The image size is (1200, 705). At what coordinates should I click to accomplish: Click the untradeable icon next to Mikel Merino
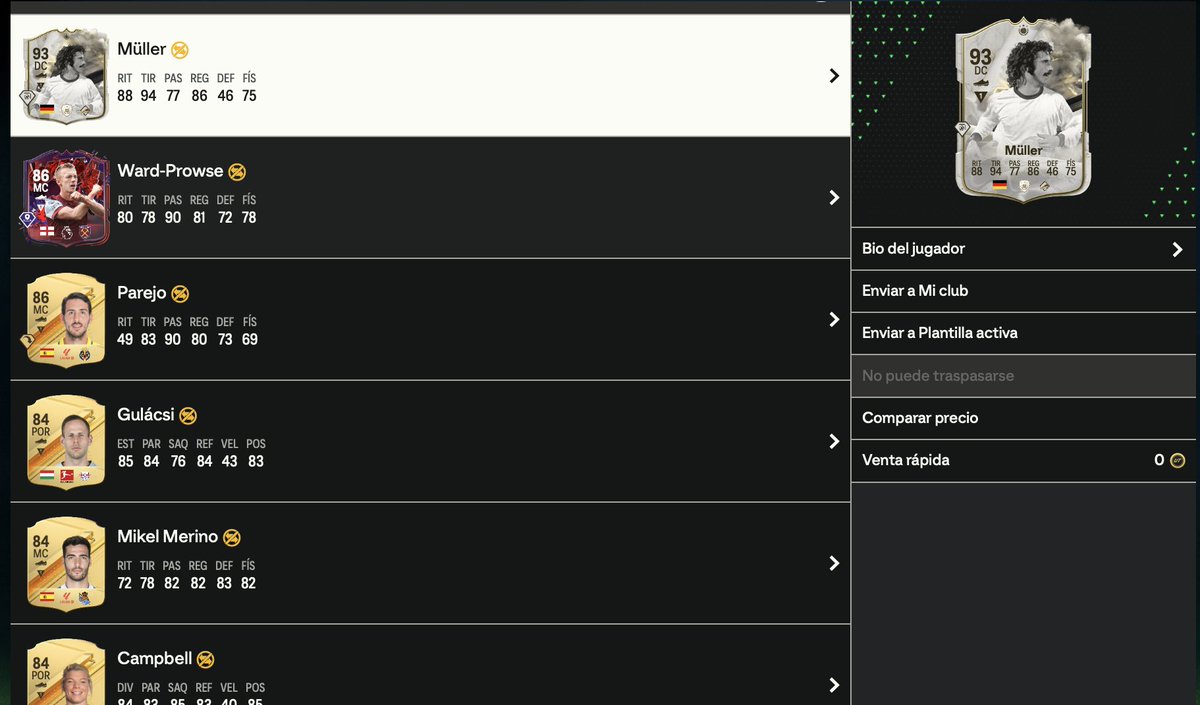pyautogui.click(x=232, y=538)
